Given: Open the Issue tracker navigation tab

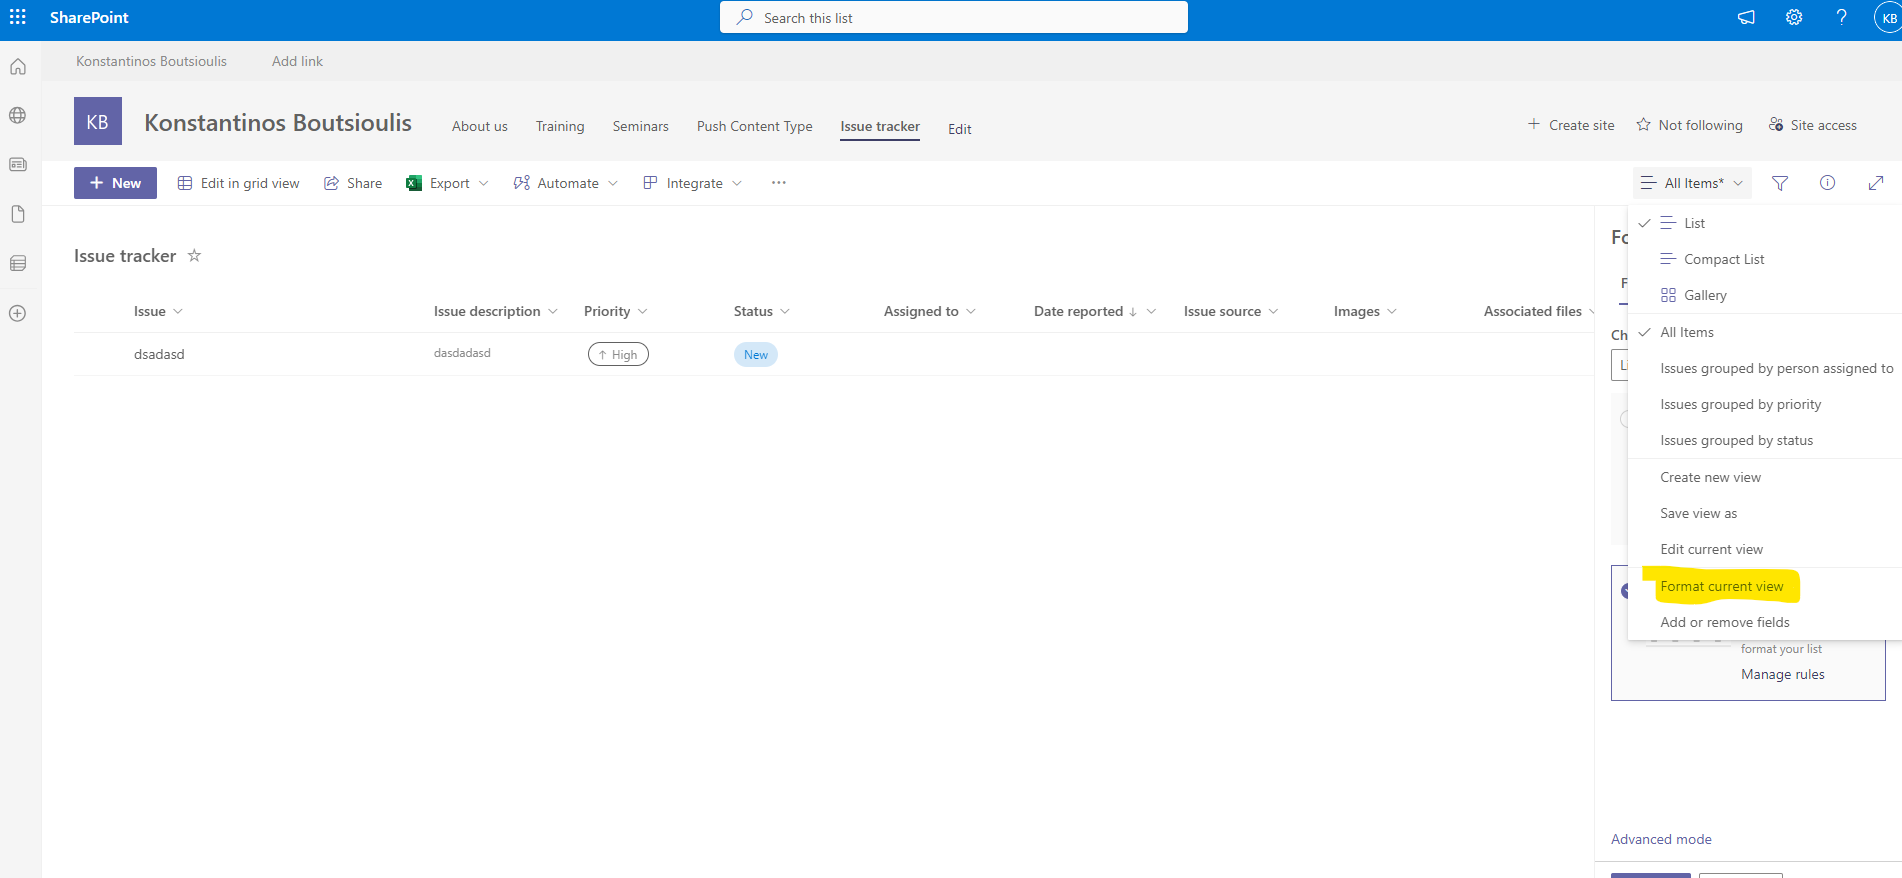Looking at the screenshot, I should pos(880,126).
